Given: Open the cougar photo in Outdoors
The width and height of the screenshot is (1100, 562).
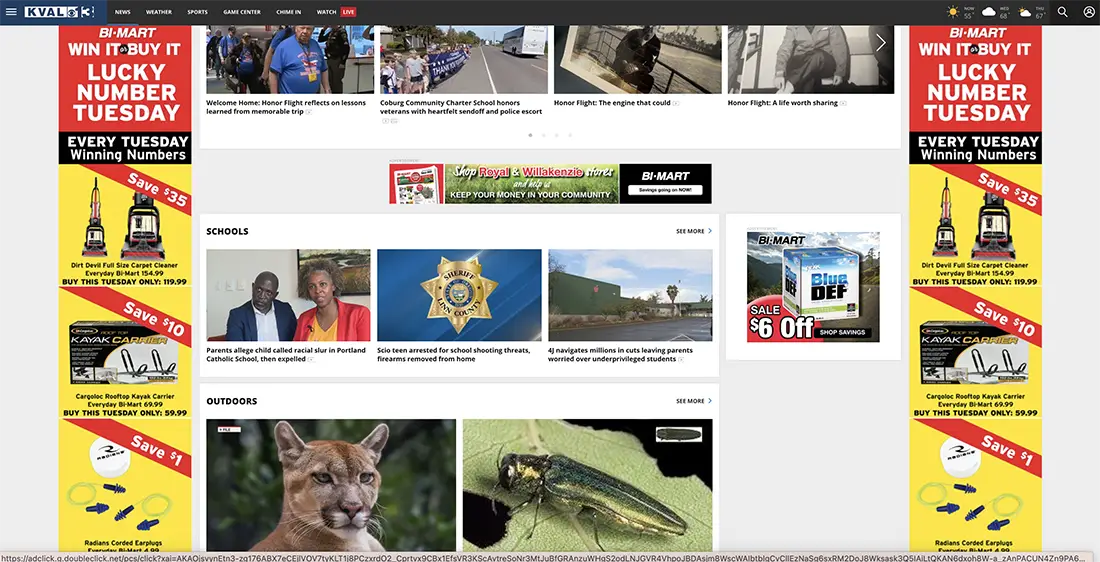Looking at the screenshot, I should tap(331, 485).
